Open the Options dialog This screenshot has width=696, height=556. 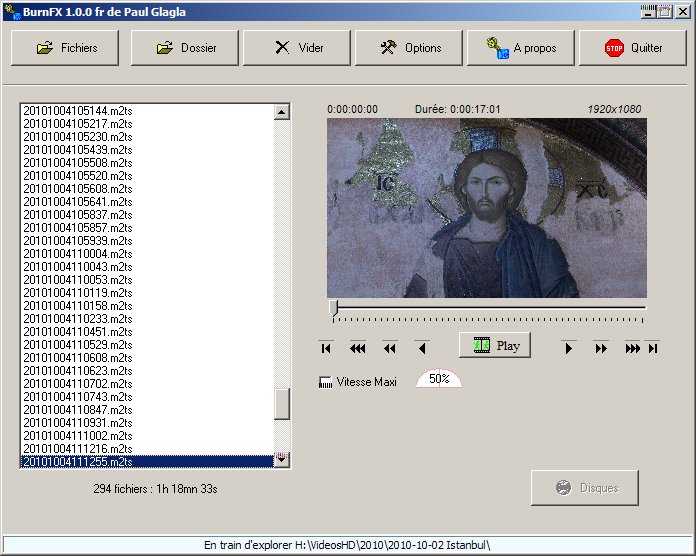click(x=409, y=48)
